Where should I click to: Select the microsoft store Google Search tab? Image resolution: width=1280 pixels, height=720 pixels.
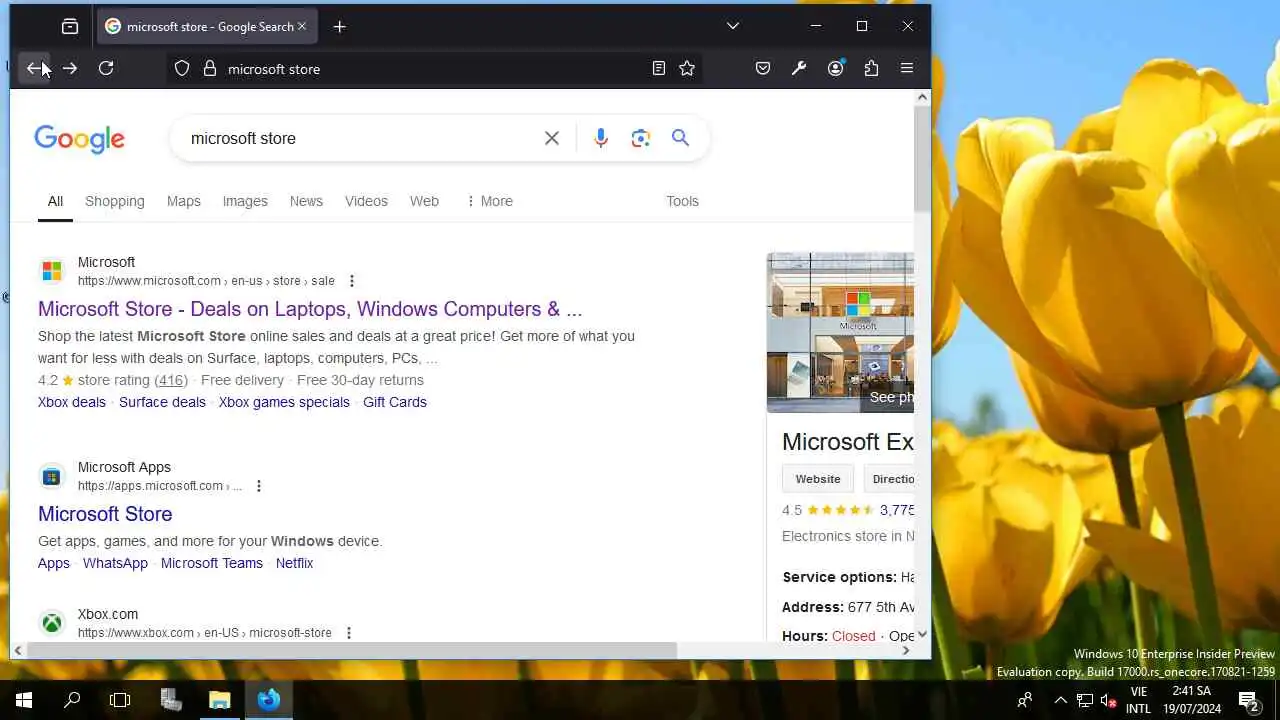pyautogui.click(x=207, y=27)
